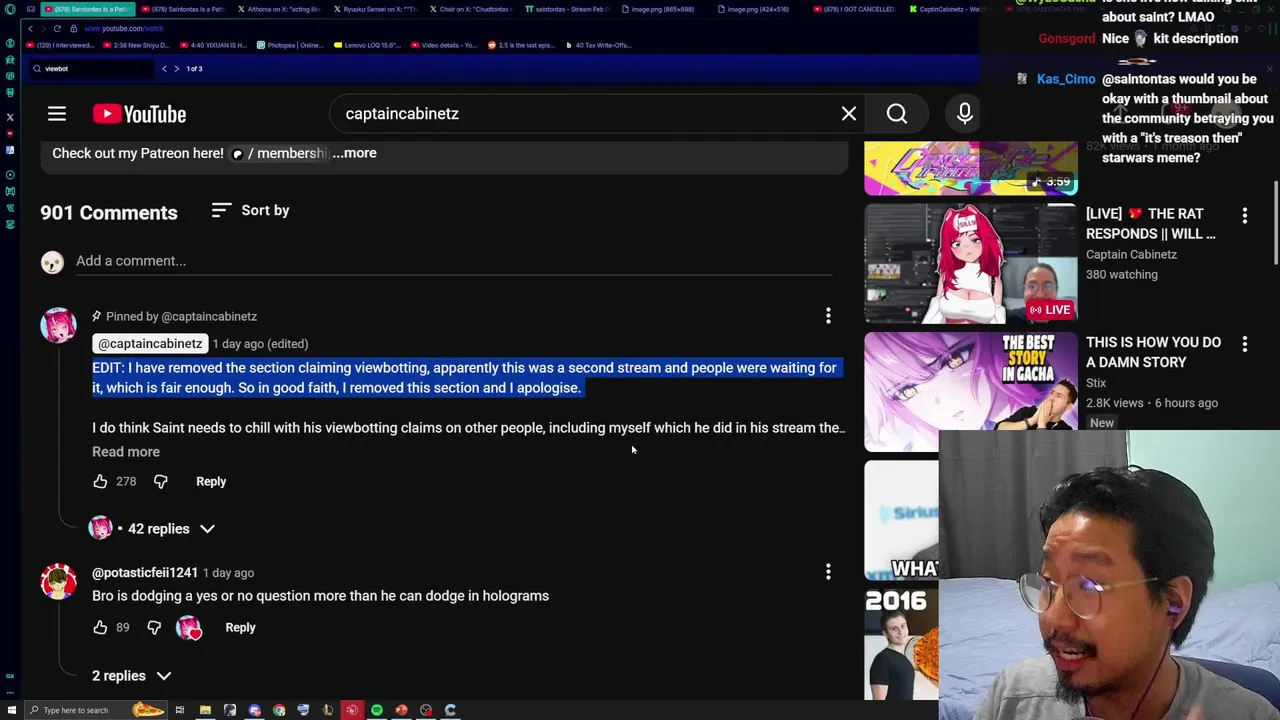Open 'THE RAT RESPONDS' live video thumbnail

coord(970,264)
